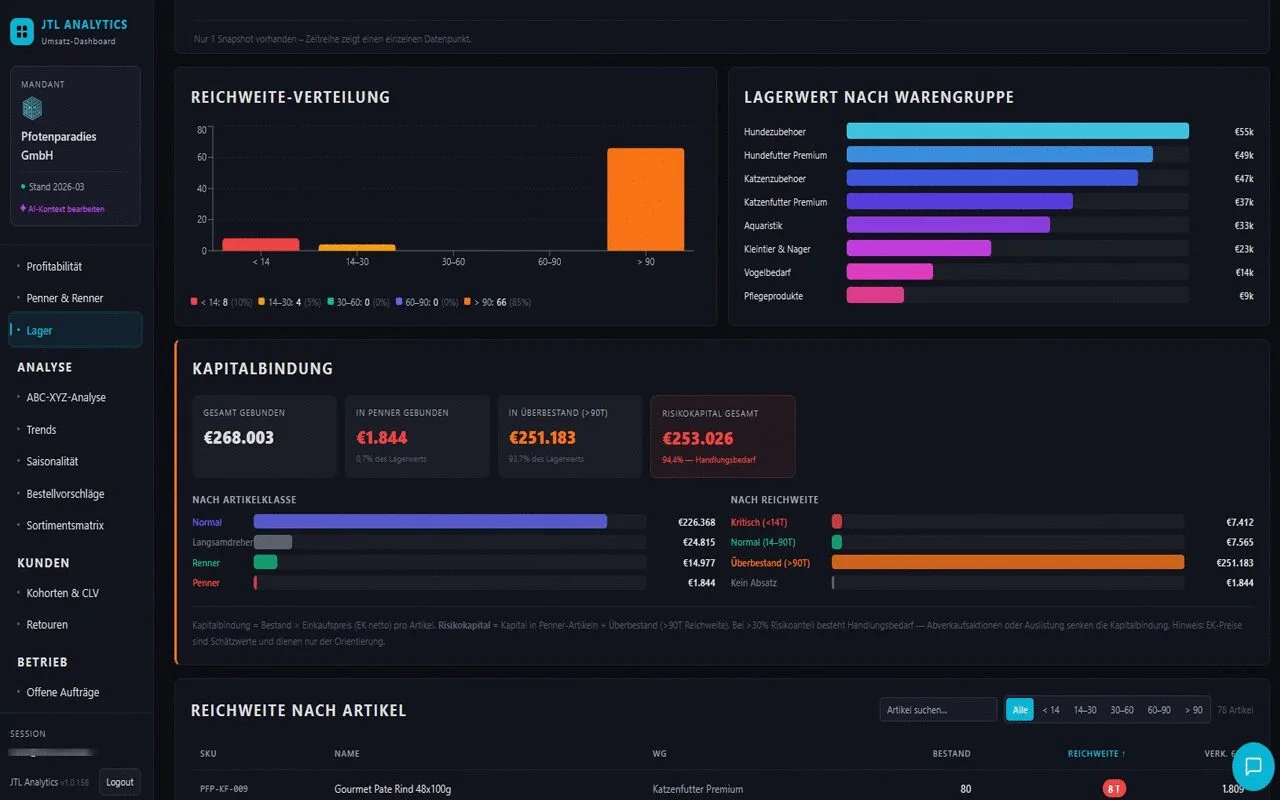Viewport: 1280px width, 800px height.
Task: Click the Pfotenparadies cube mandant icon
Action: click(x=32, y=109)
